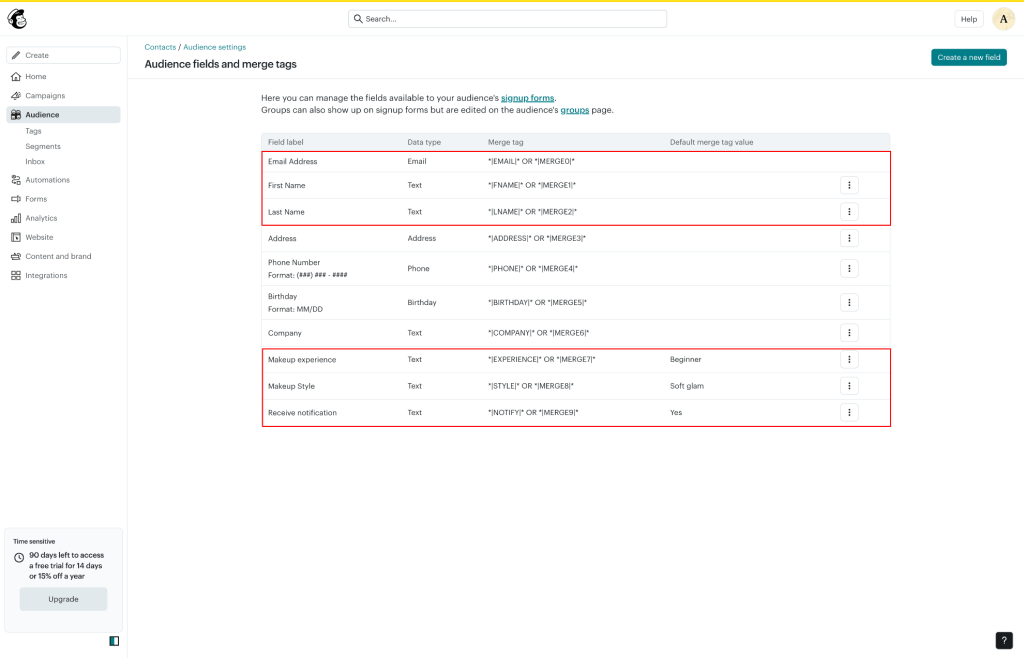Open options menu for Phone Number field
This screenshot has width=1024, height=658.
(x=849, y=268)
